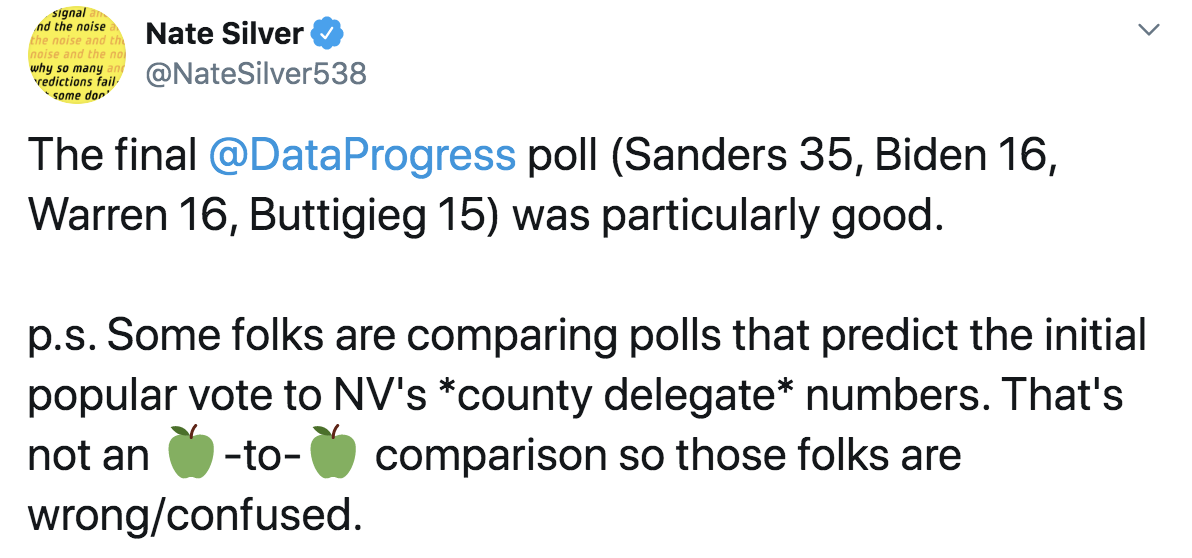Viewport: 1192px width, 558px height.
Task: Click the "-to-" text between apples
Action: pos(262,455)
